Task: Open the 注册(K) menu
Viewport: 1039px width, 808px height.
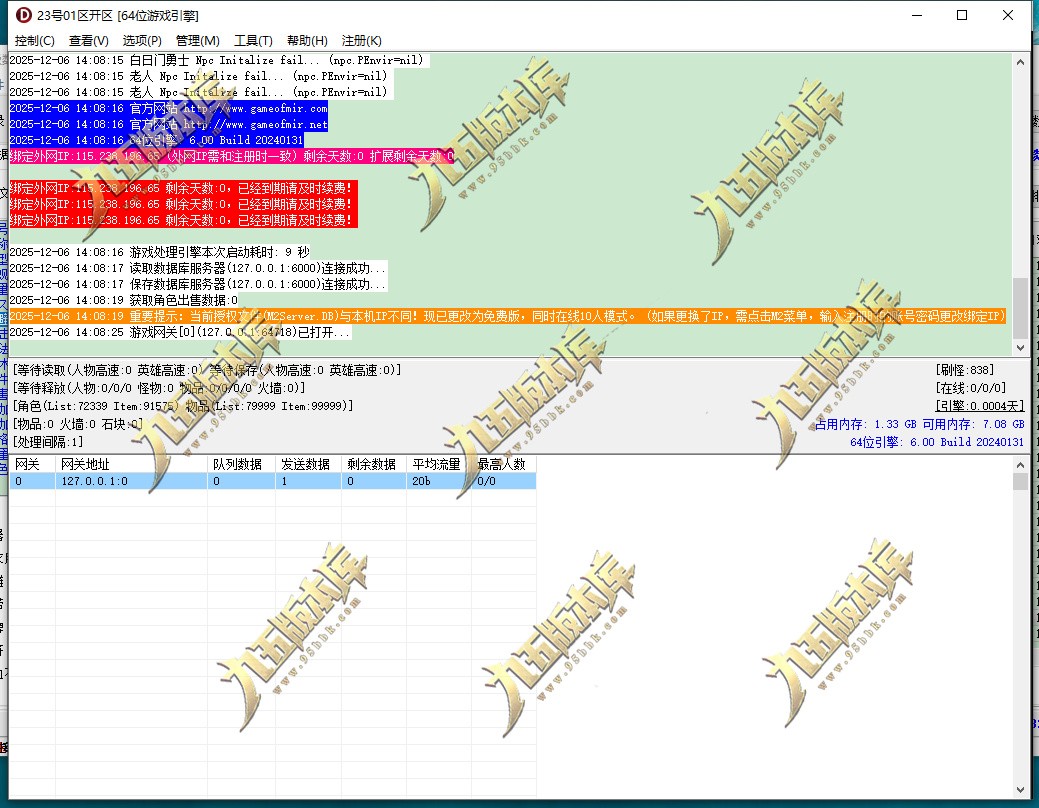Action: coord(361,40)
